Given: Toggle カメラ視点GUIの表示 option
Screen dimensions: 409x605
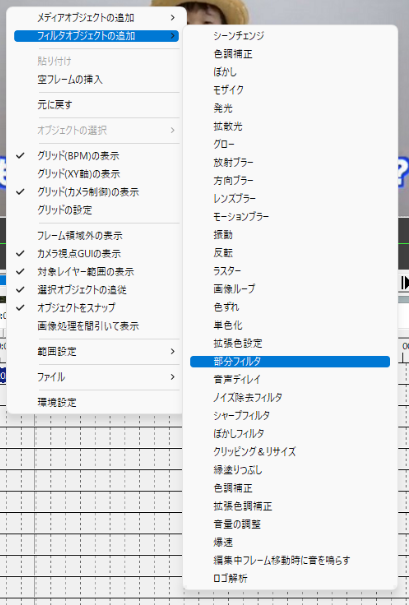Looking at the screenshot, I should (96, 253).
